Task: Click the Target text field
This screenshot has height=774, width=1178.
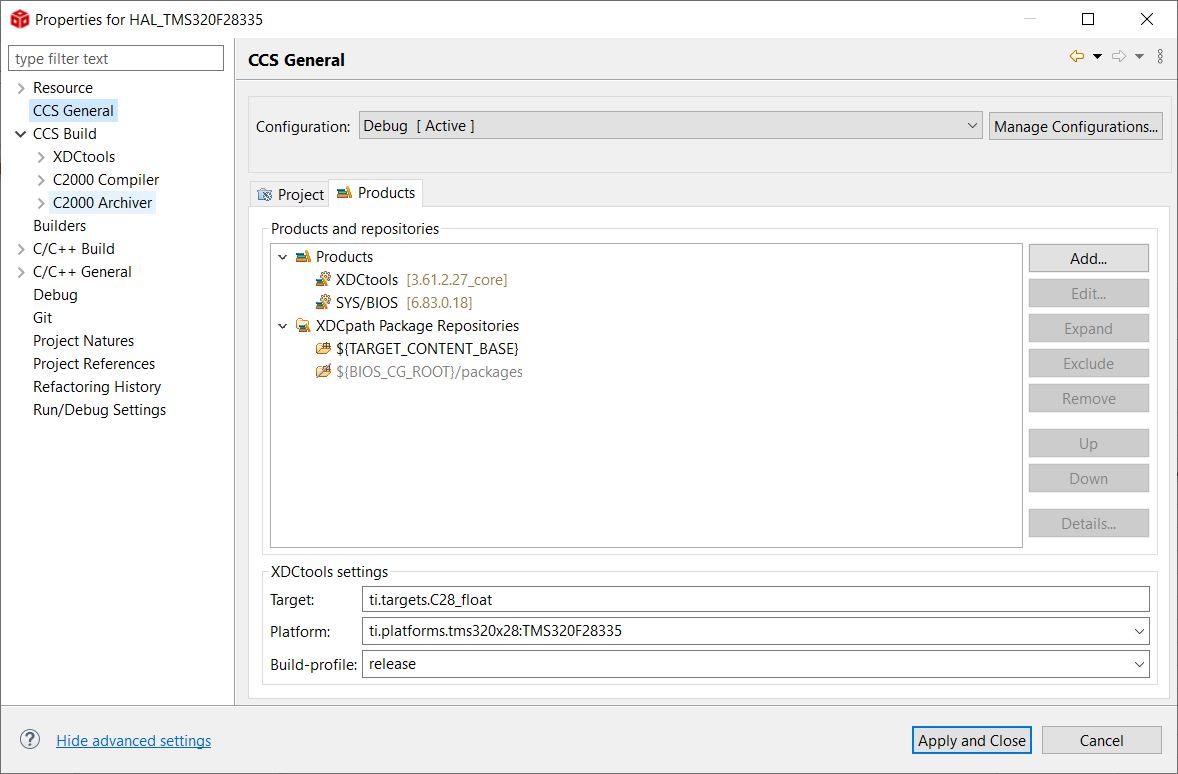Action: coord(755,600)
